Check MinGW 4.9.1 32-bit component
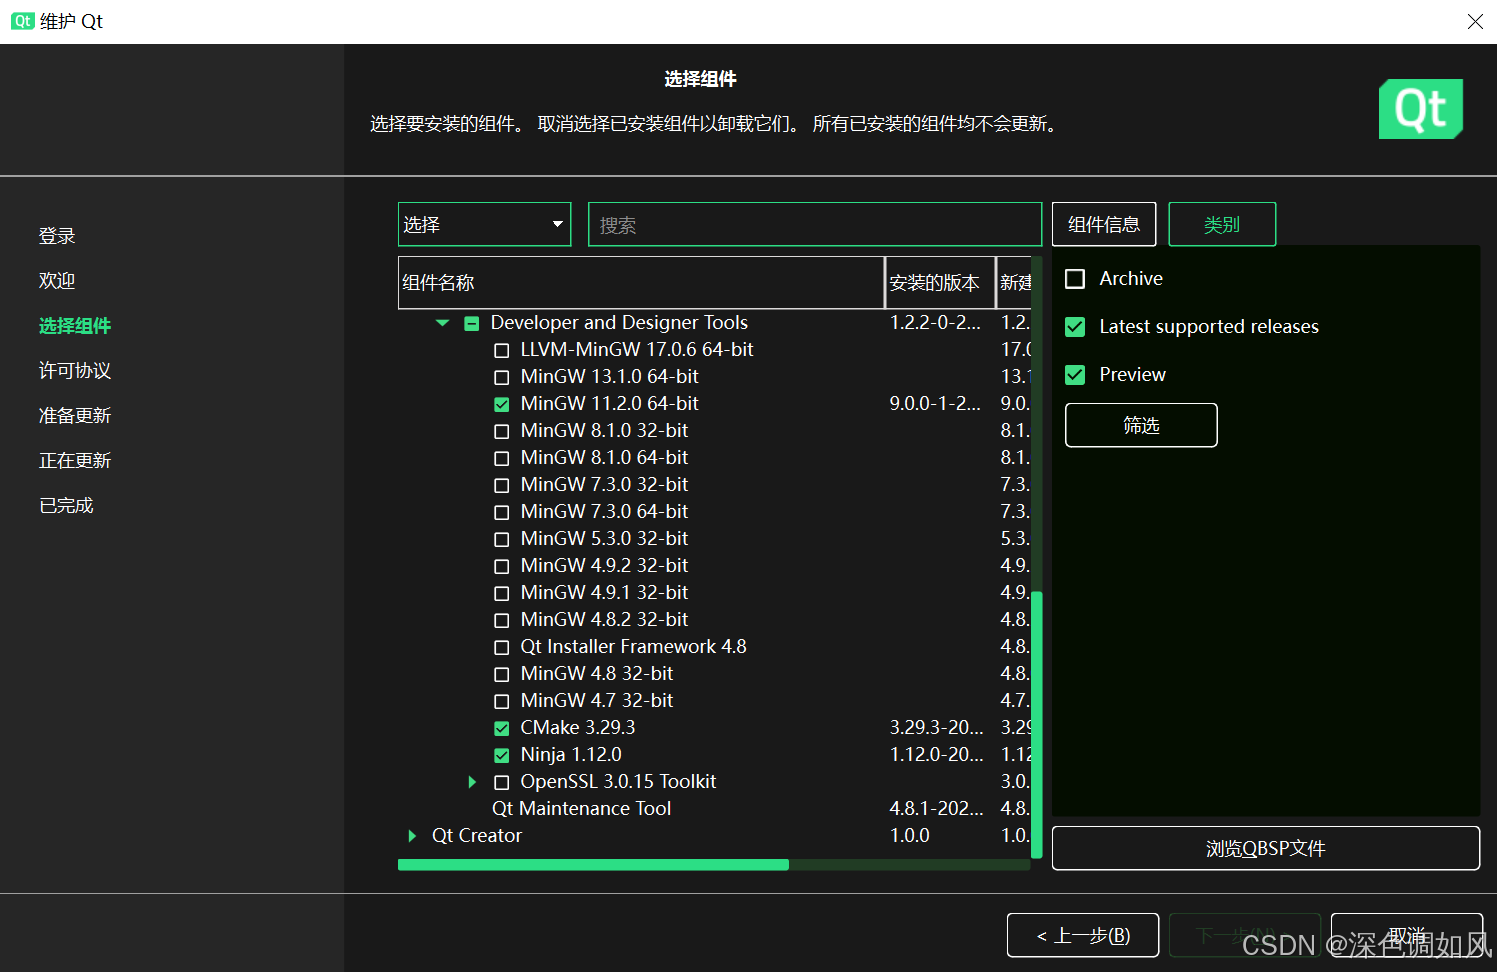The width and height of the screenshot is (1497, 972). tap(502, 593)
